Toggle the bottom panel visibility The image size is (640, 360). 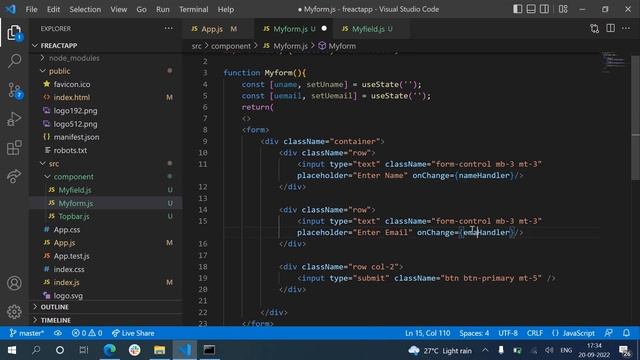coord(531,9)
